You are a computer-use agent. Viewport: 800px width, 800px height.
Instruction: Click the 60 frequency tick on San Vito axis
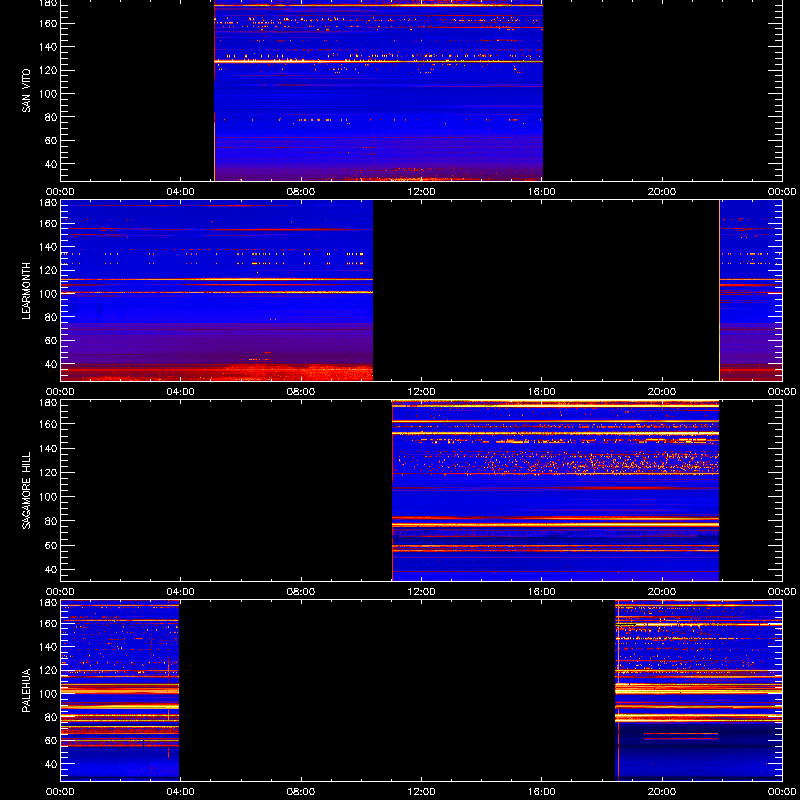tap(53, 141)
